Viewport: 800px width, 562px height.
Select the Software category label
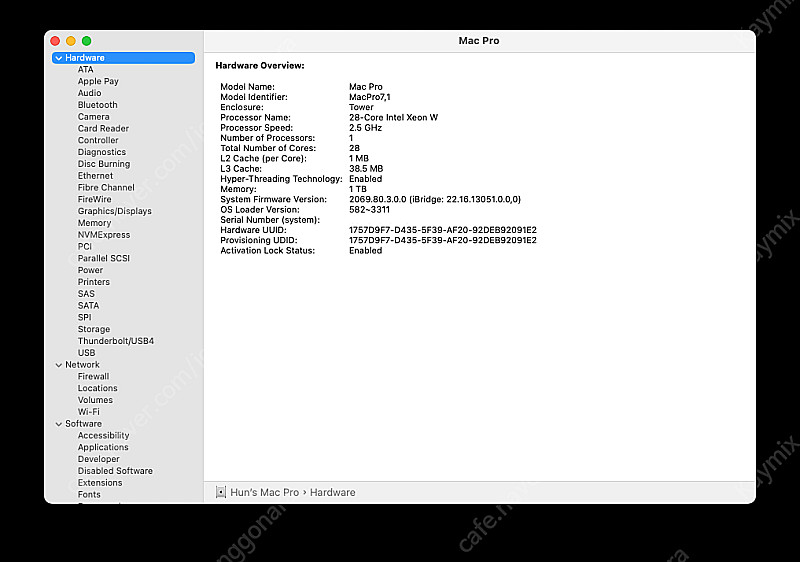83,424
